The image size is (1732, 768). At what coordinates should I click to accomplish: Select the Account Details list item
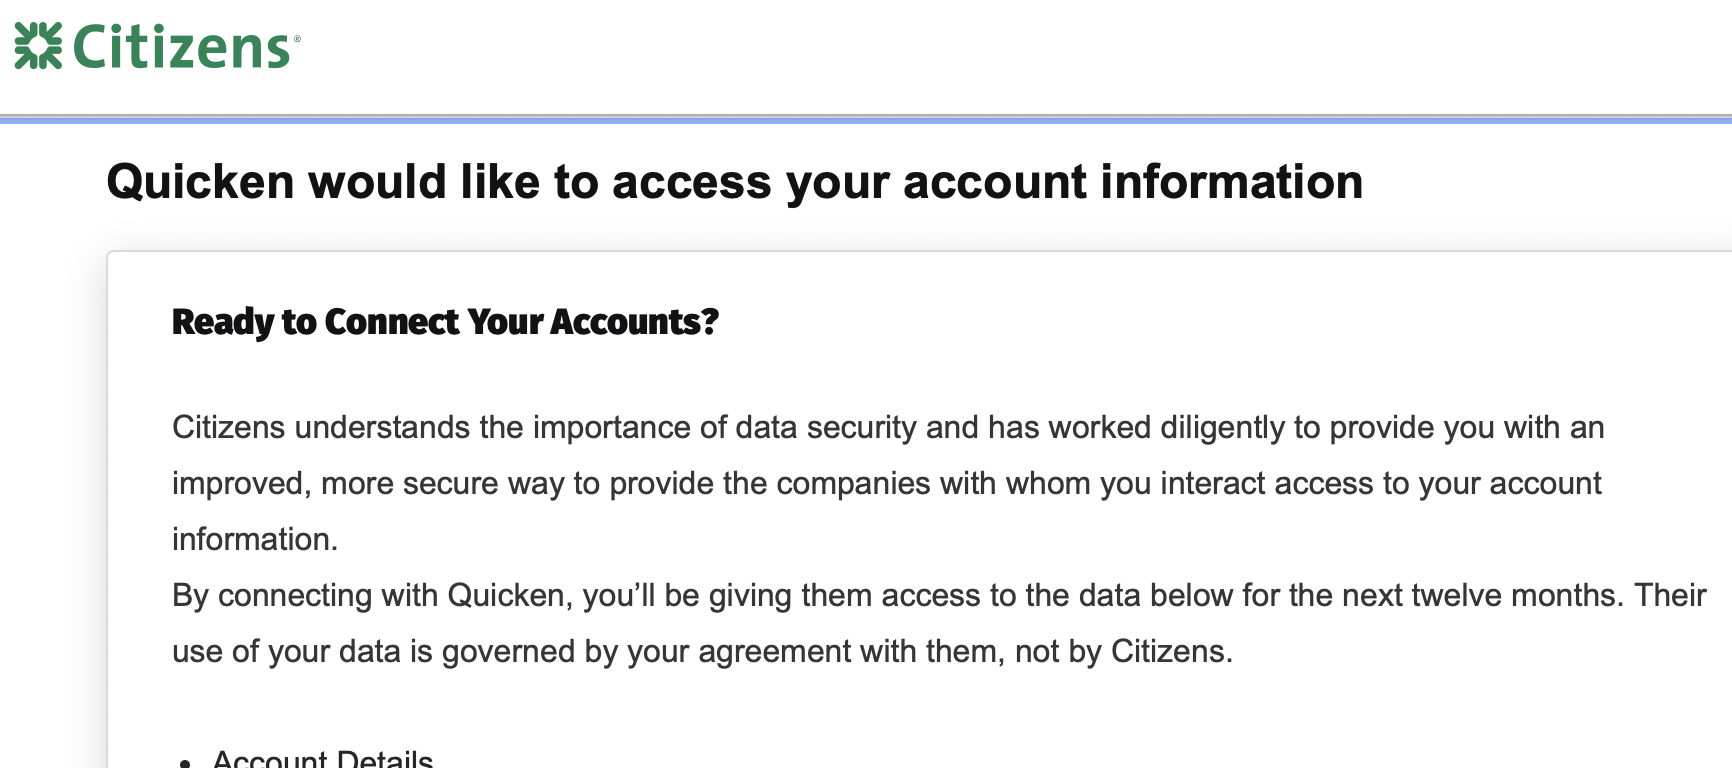[322, 760]
